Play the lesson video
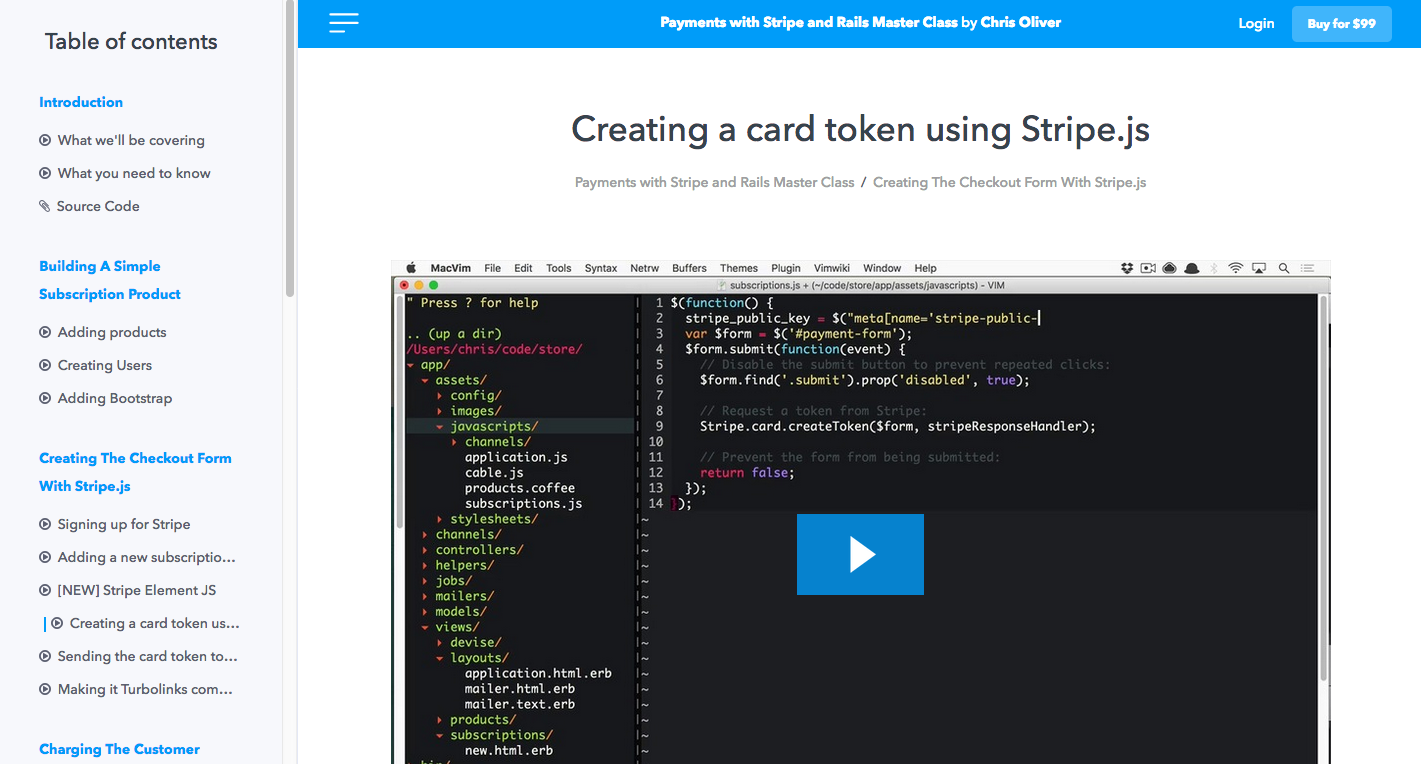The height and width of the screenshot is (764, 1421). 860,554
